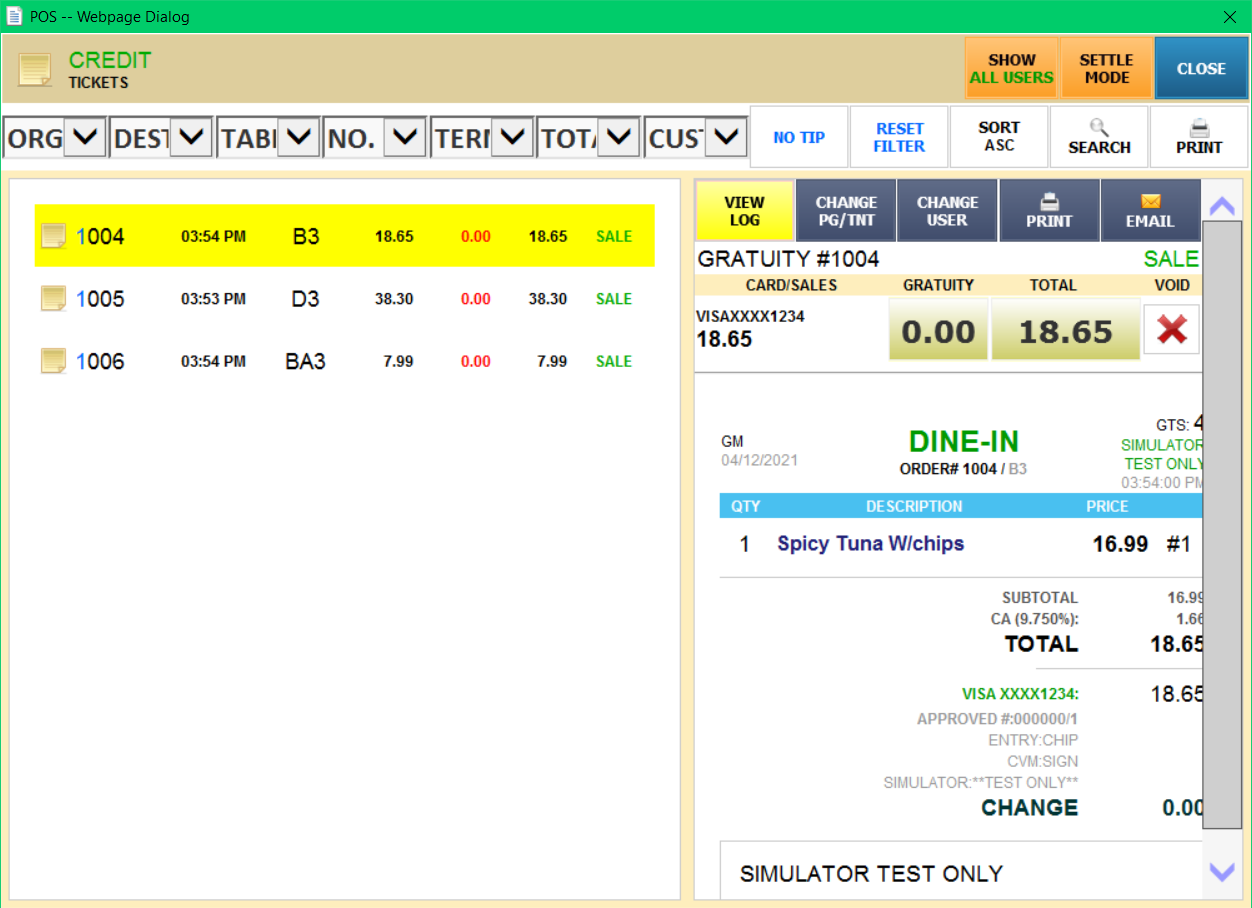The width and height of the screenshot is (1252, 908).
Task: Apply the No Tip filter
Action: [x=799, y=137]
